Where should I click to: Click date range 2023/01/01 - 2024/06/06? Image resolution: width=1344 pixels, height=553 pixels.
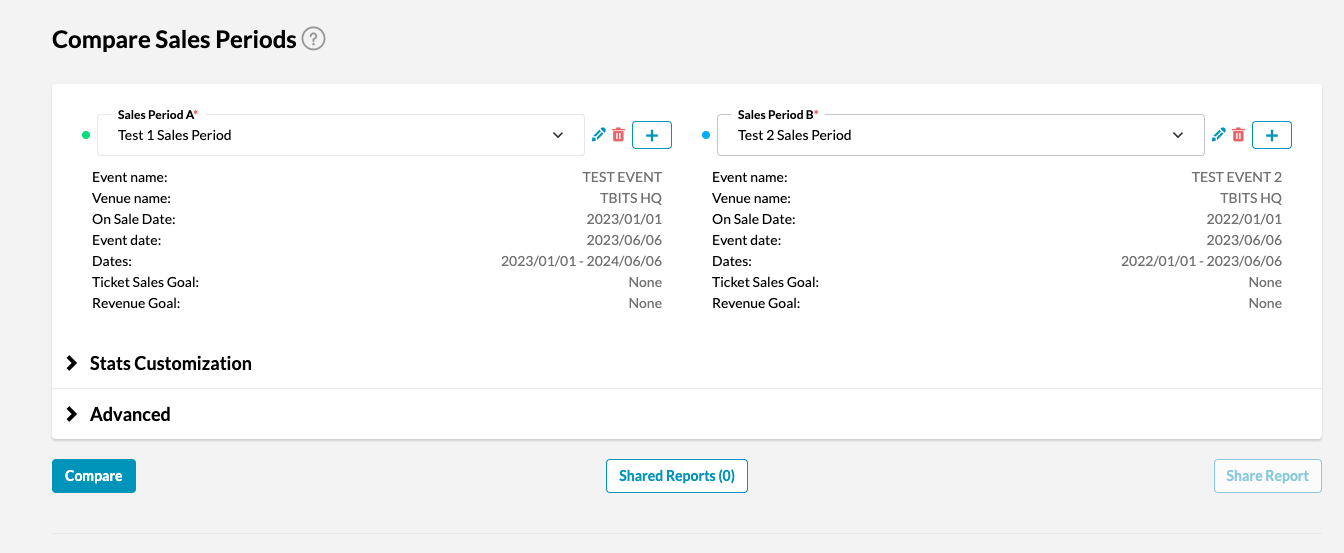[x=581, y=261]
